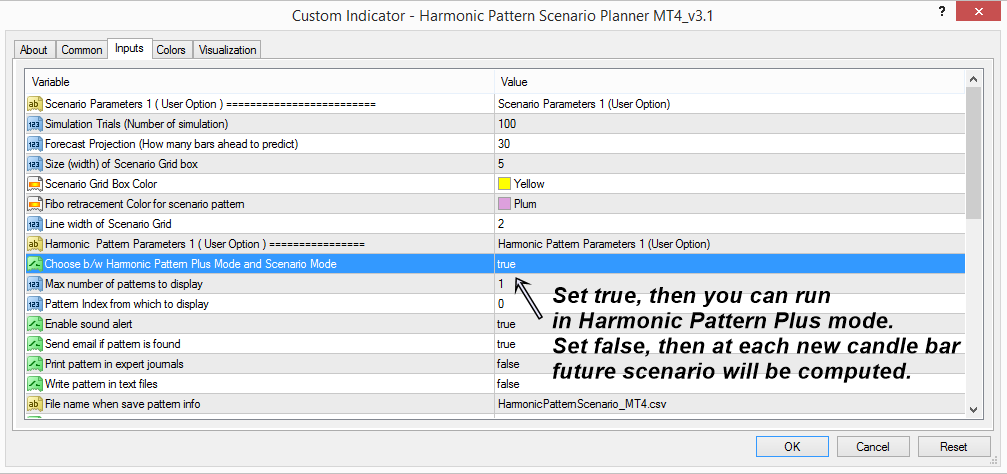Click the boolean icon beside Write pattern in text files

click(34, 384)
